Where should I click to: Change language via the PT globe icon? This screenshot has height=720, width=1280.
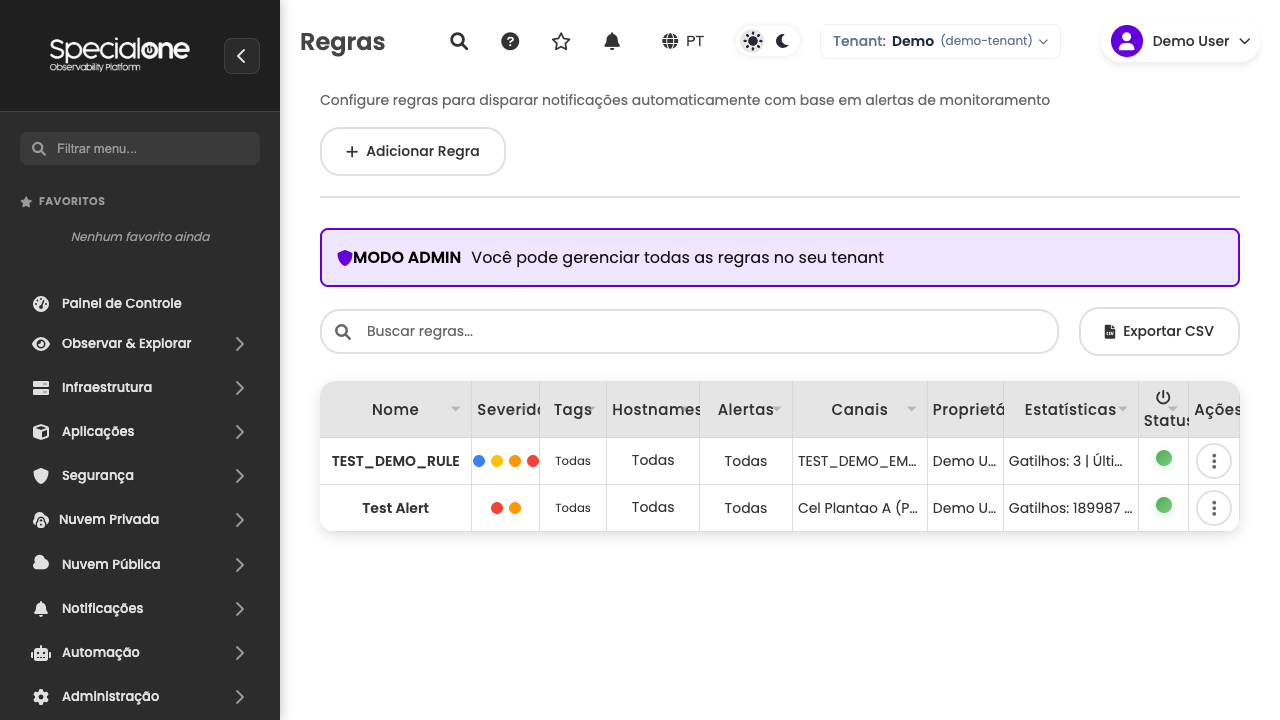point(683,41)
